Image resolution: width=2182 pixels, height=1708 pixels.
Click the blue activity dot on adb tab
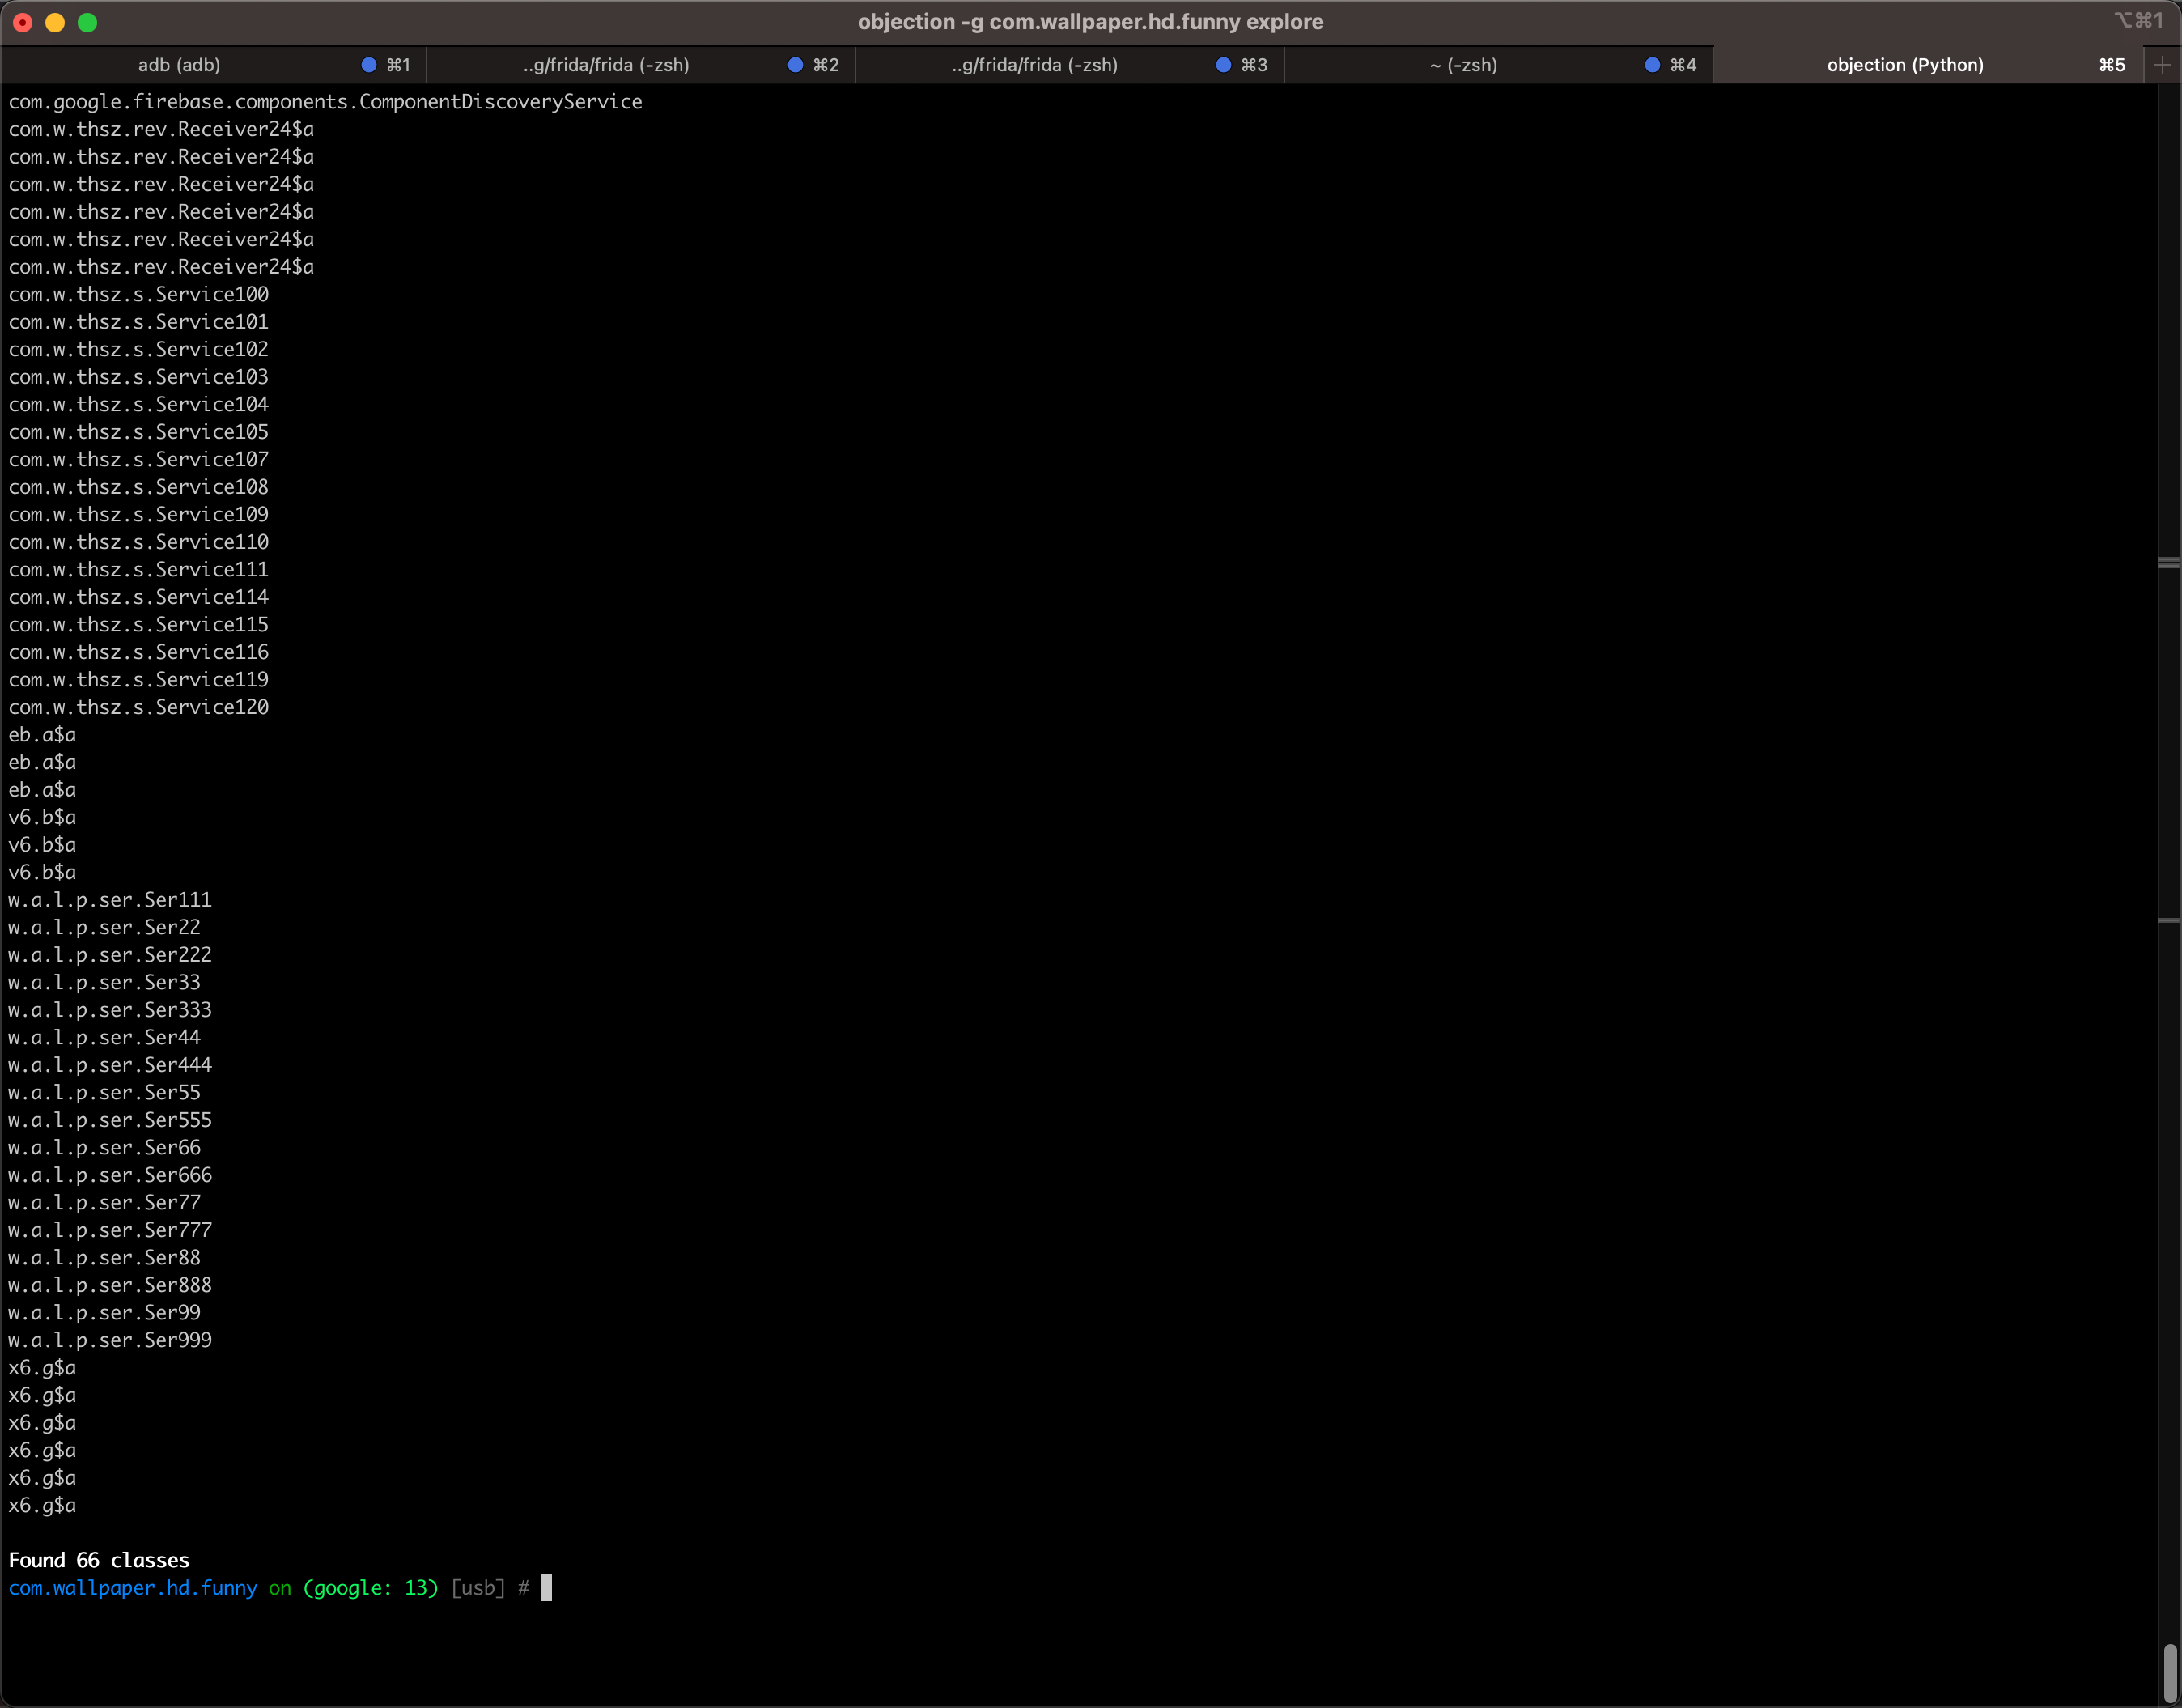369,65
